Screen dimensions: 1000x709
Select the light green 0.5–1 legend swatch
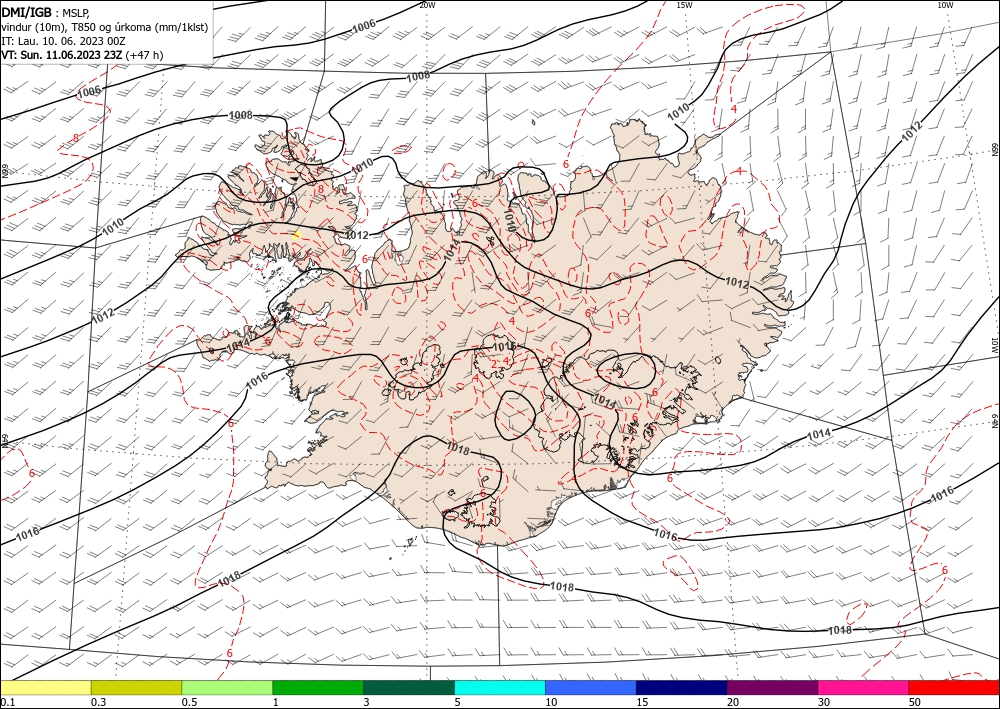coord(227,687)
